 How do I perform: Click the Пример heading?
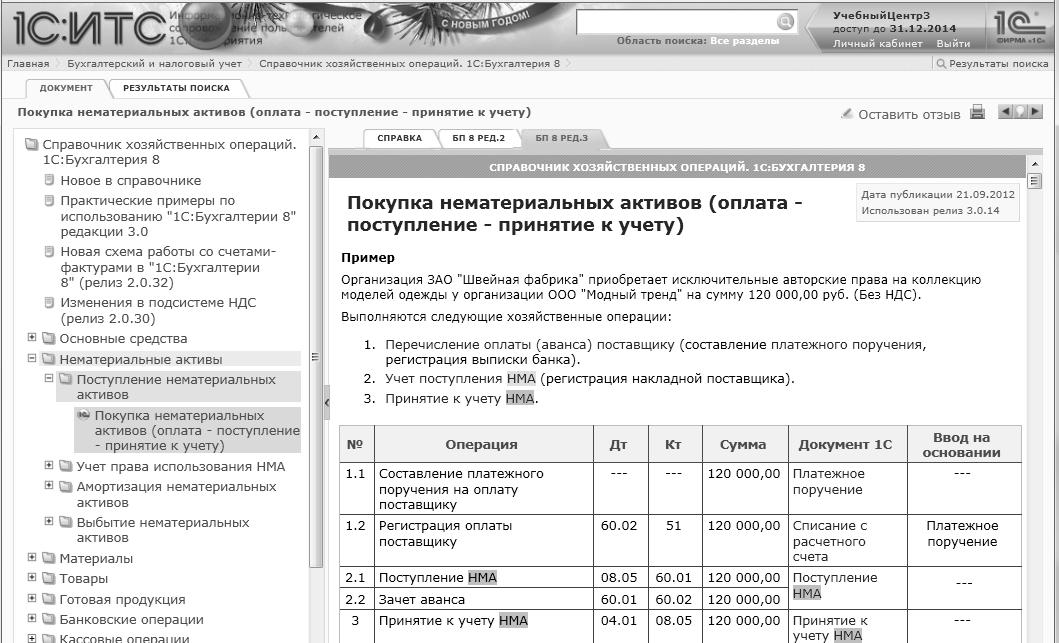(x=367, y=257)
